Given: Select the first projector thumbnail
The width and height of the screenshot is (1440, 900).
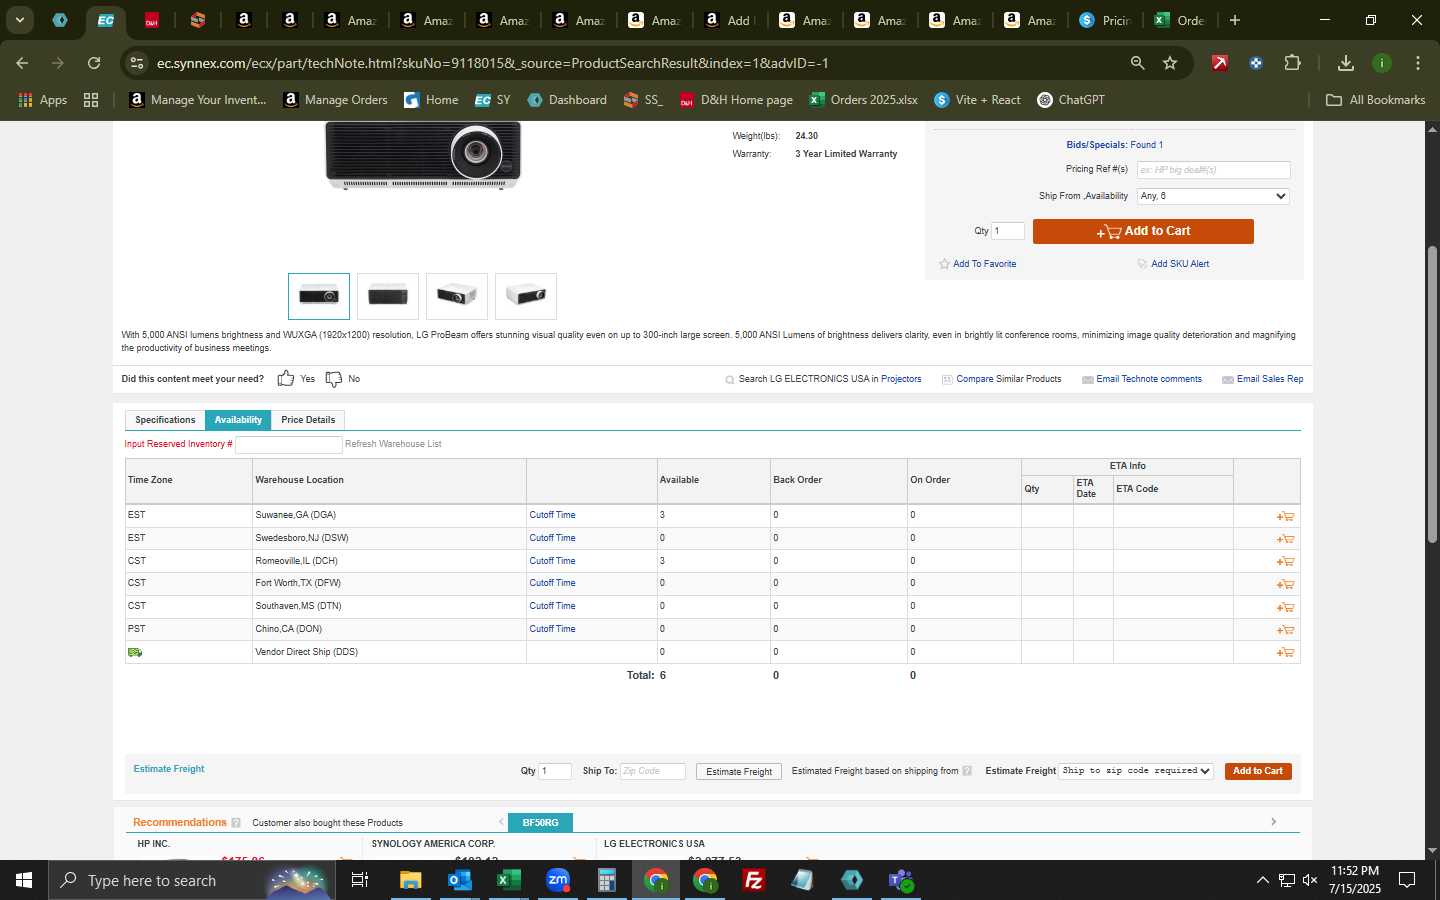Looking at the screenshot, I should [x=319, y=296].
